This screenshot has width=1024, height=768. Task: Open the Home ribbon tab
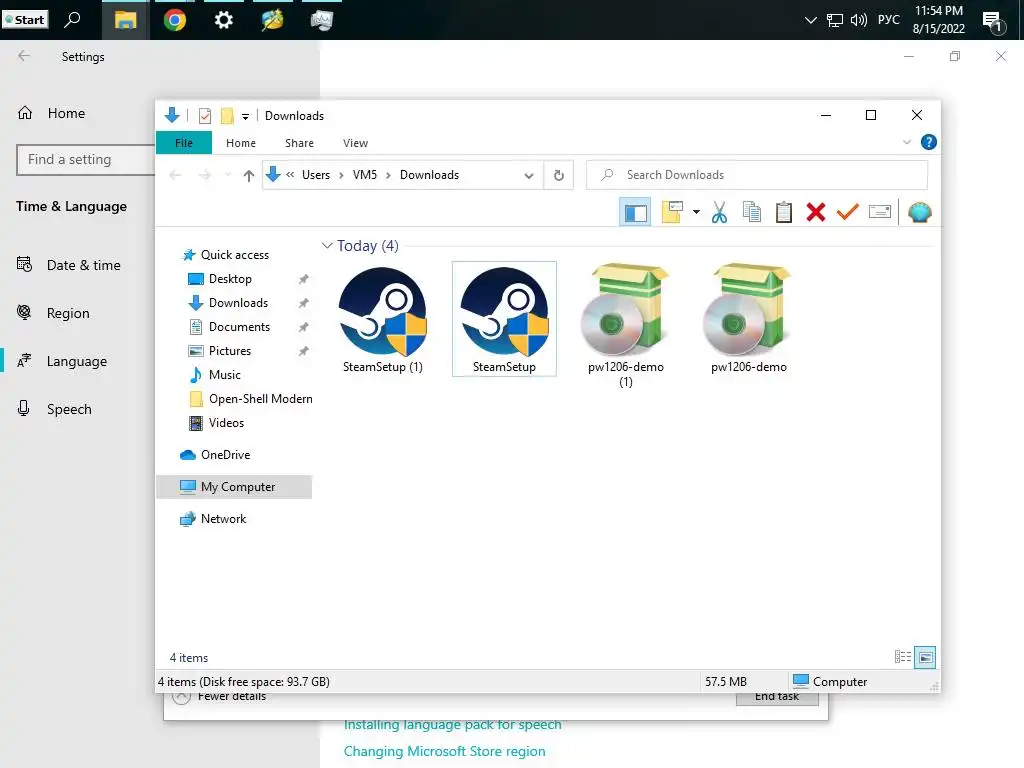click(241, 143)
